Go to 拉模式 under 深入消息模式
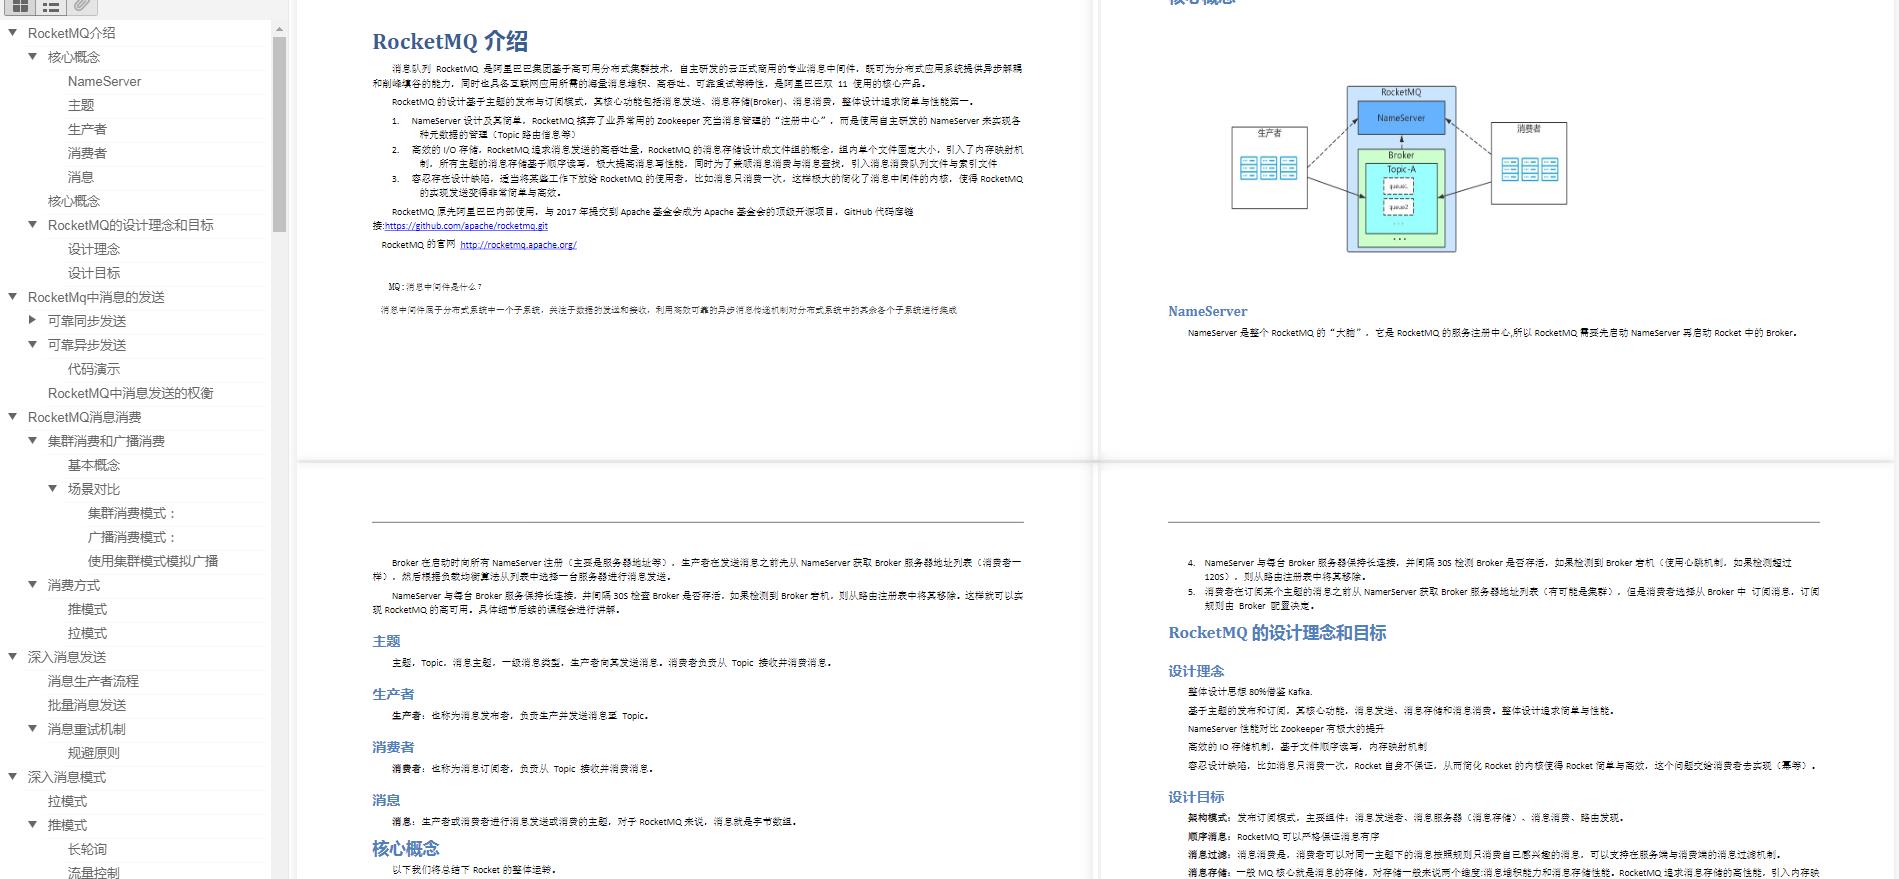 coord(67,801)
